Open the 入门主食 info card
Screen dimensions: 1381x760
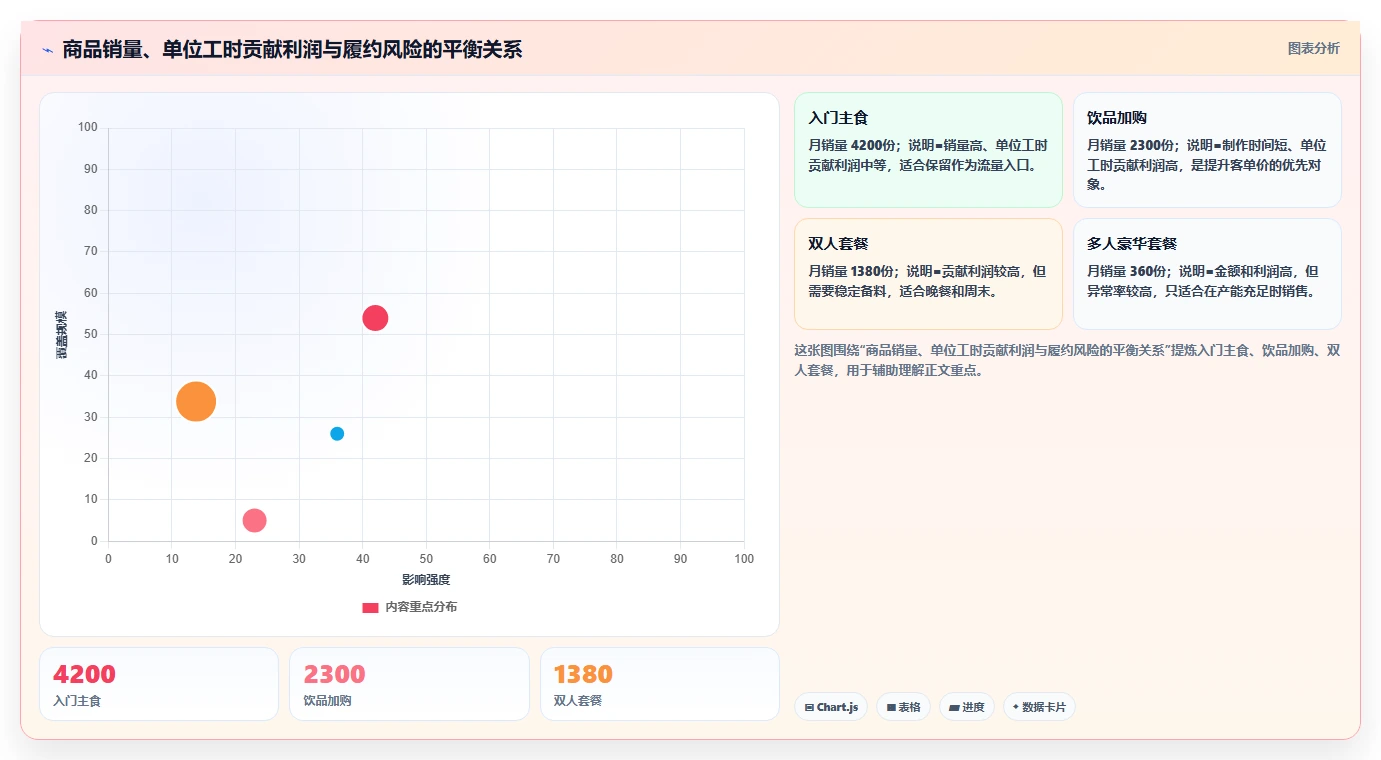(928, 150)
